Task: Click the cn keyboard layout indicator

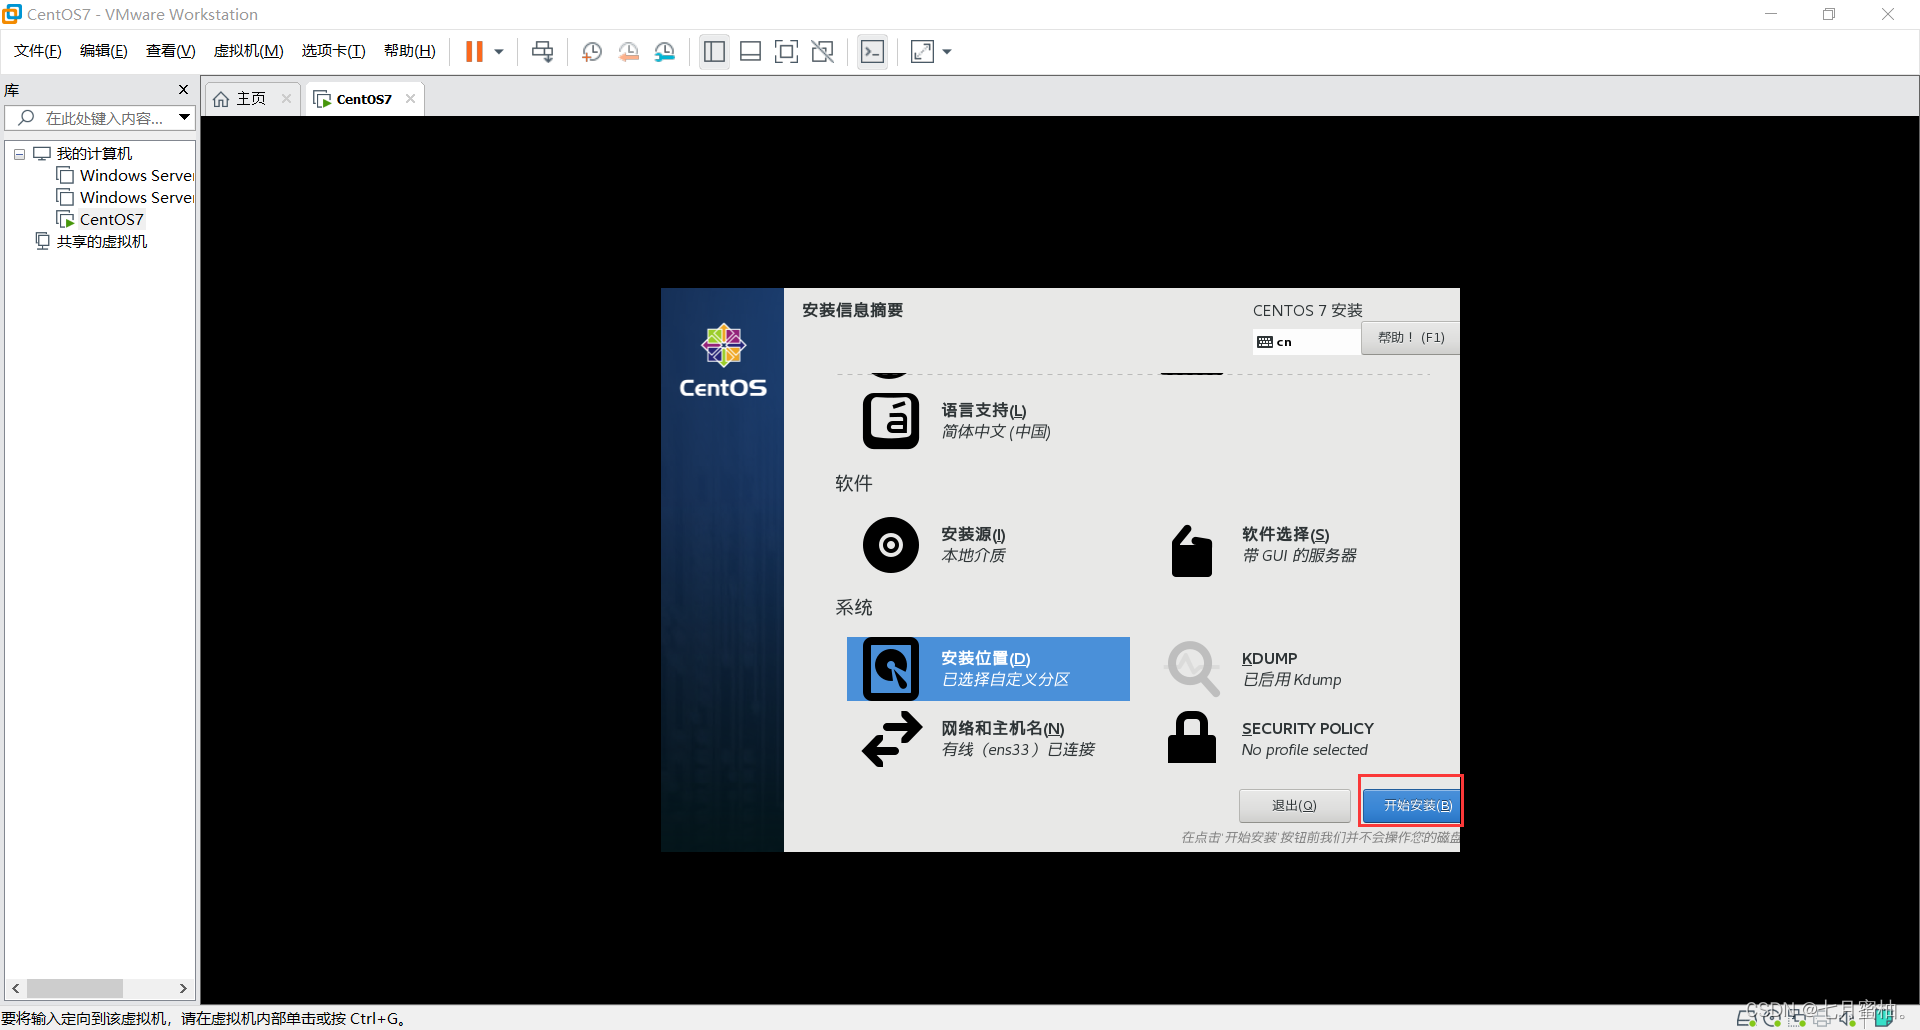Action: pos(1306,342)
